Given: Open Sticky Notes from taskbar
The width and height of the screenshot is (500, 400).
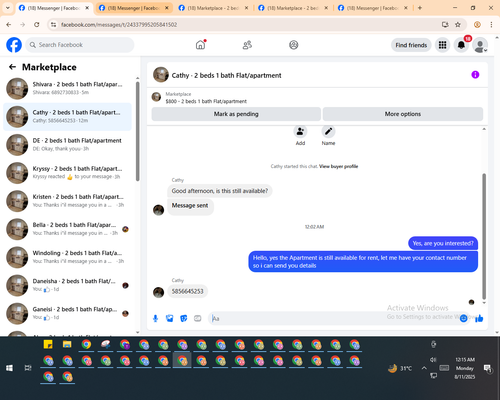Looking at the screenshot, I should (x=48, y=344).
